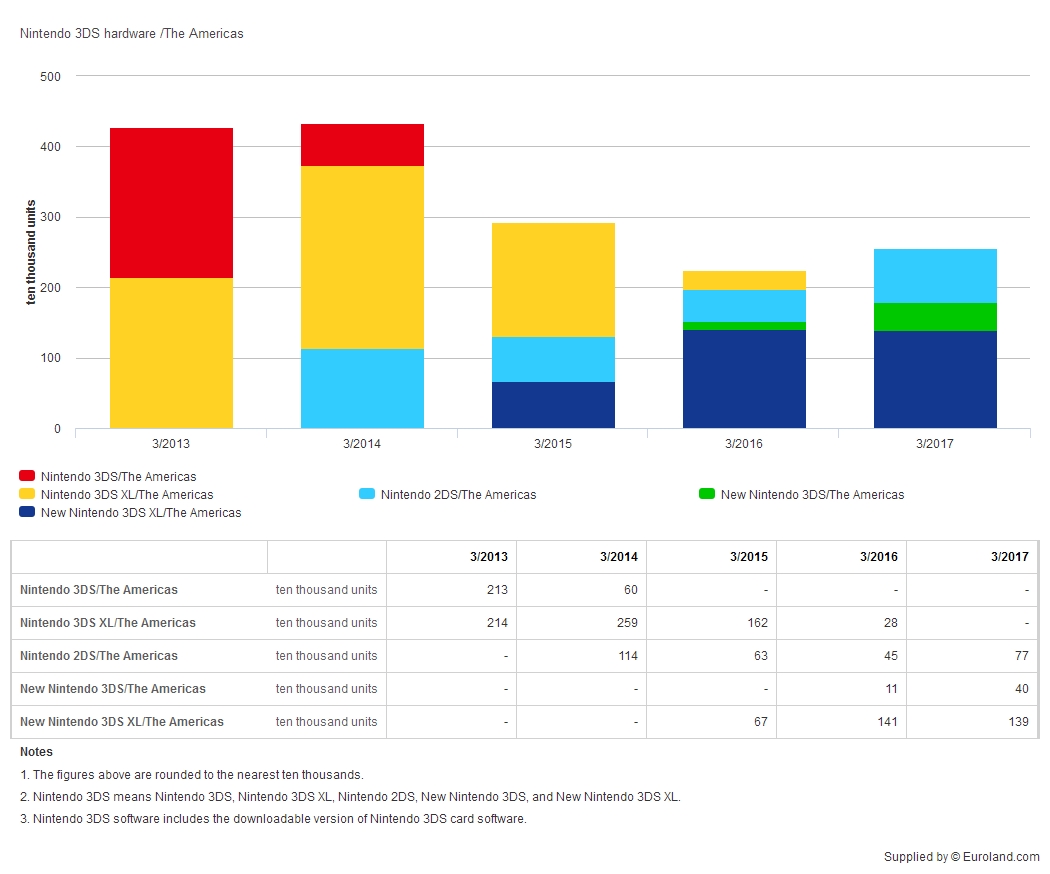1050x874 pixels.
Task: Click the table cell with value 77
Action: click(x=972, y=656)
